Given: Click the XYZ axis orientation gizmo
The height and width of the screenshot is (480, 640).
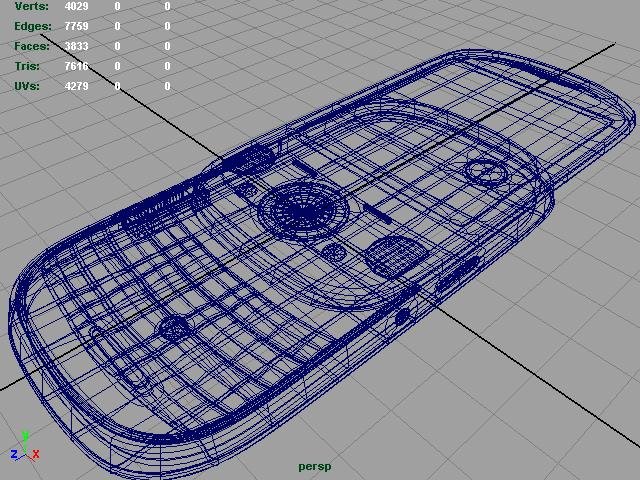Looking at the screenshot, I should tap(25, 447).
